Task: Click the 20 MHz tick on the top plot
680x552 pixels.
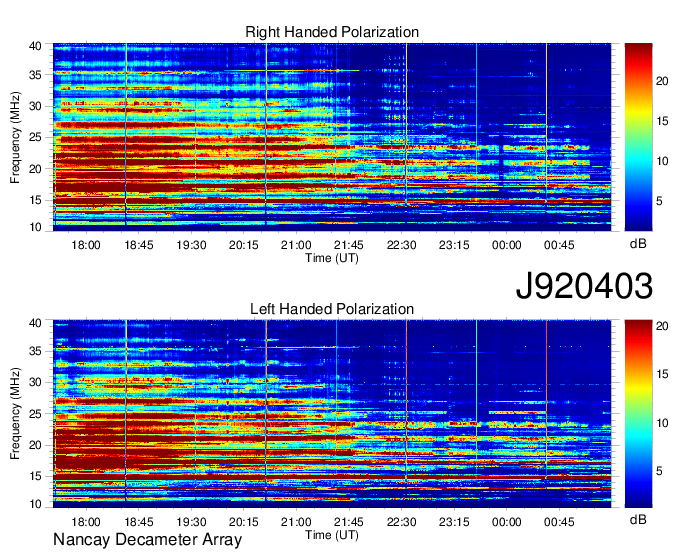Action: pyautogui.click(x=36, y=169)
